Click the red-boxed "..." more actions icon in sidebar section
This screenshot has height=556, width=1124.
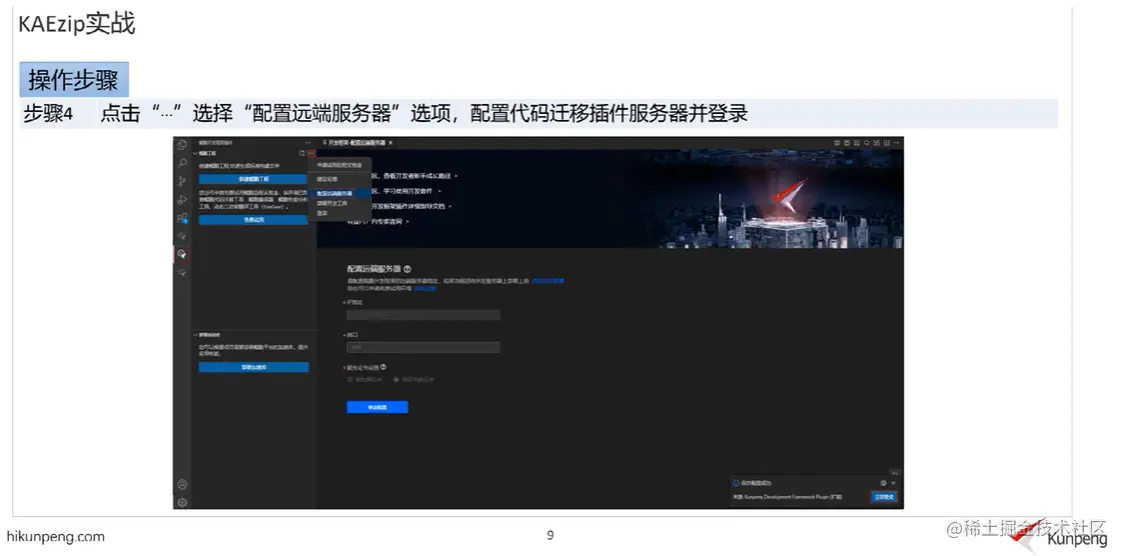pyautogui.click(x=311, y=153)
